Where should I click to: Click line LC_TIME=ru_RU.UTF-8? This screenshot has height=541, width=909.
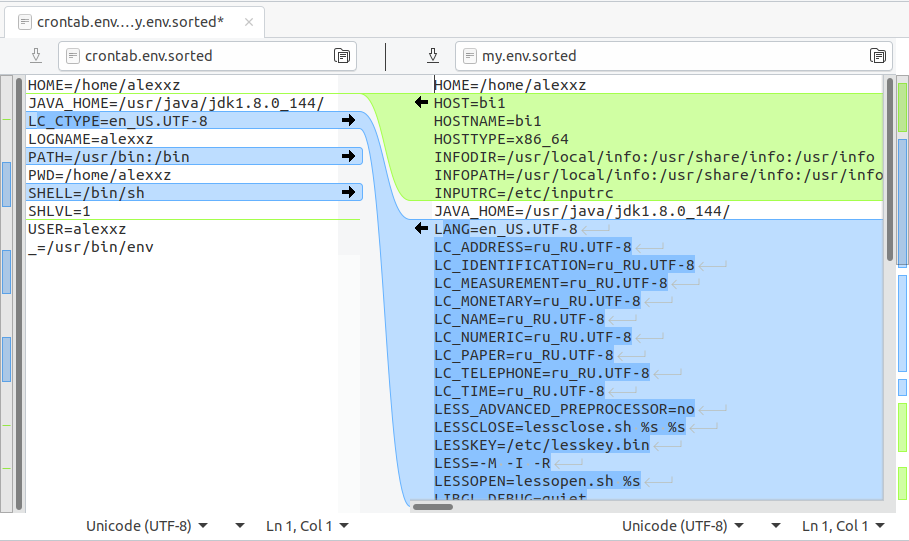519,390
